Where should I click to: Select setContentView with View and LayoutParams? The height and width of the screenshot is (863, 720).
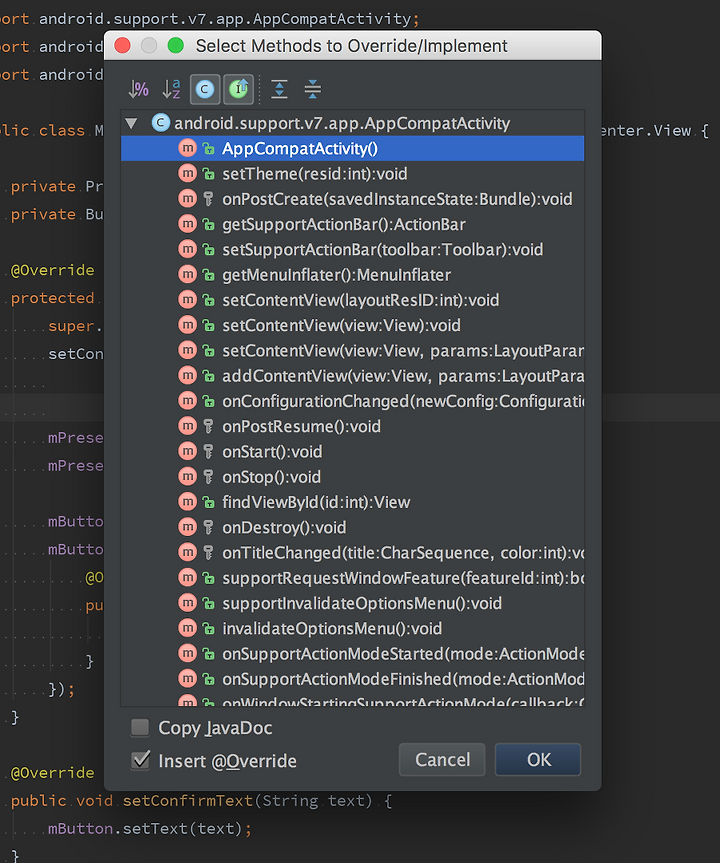coord(352,351)
